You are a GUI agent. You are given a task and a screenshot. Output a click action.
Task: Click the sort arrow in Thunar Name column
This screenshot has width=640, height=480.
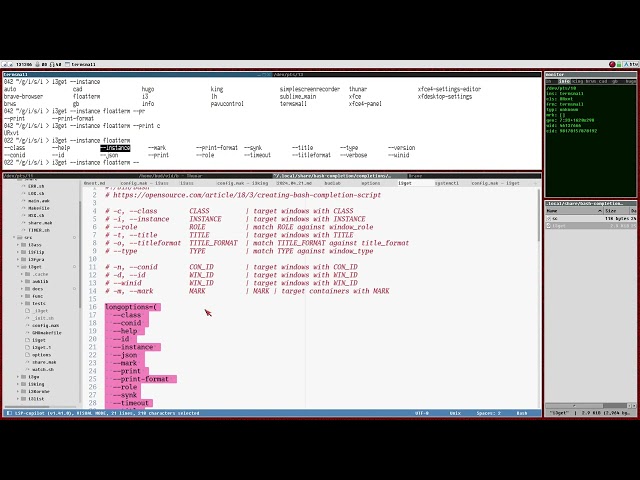(x=600, y=211)
